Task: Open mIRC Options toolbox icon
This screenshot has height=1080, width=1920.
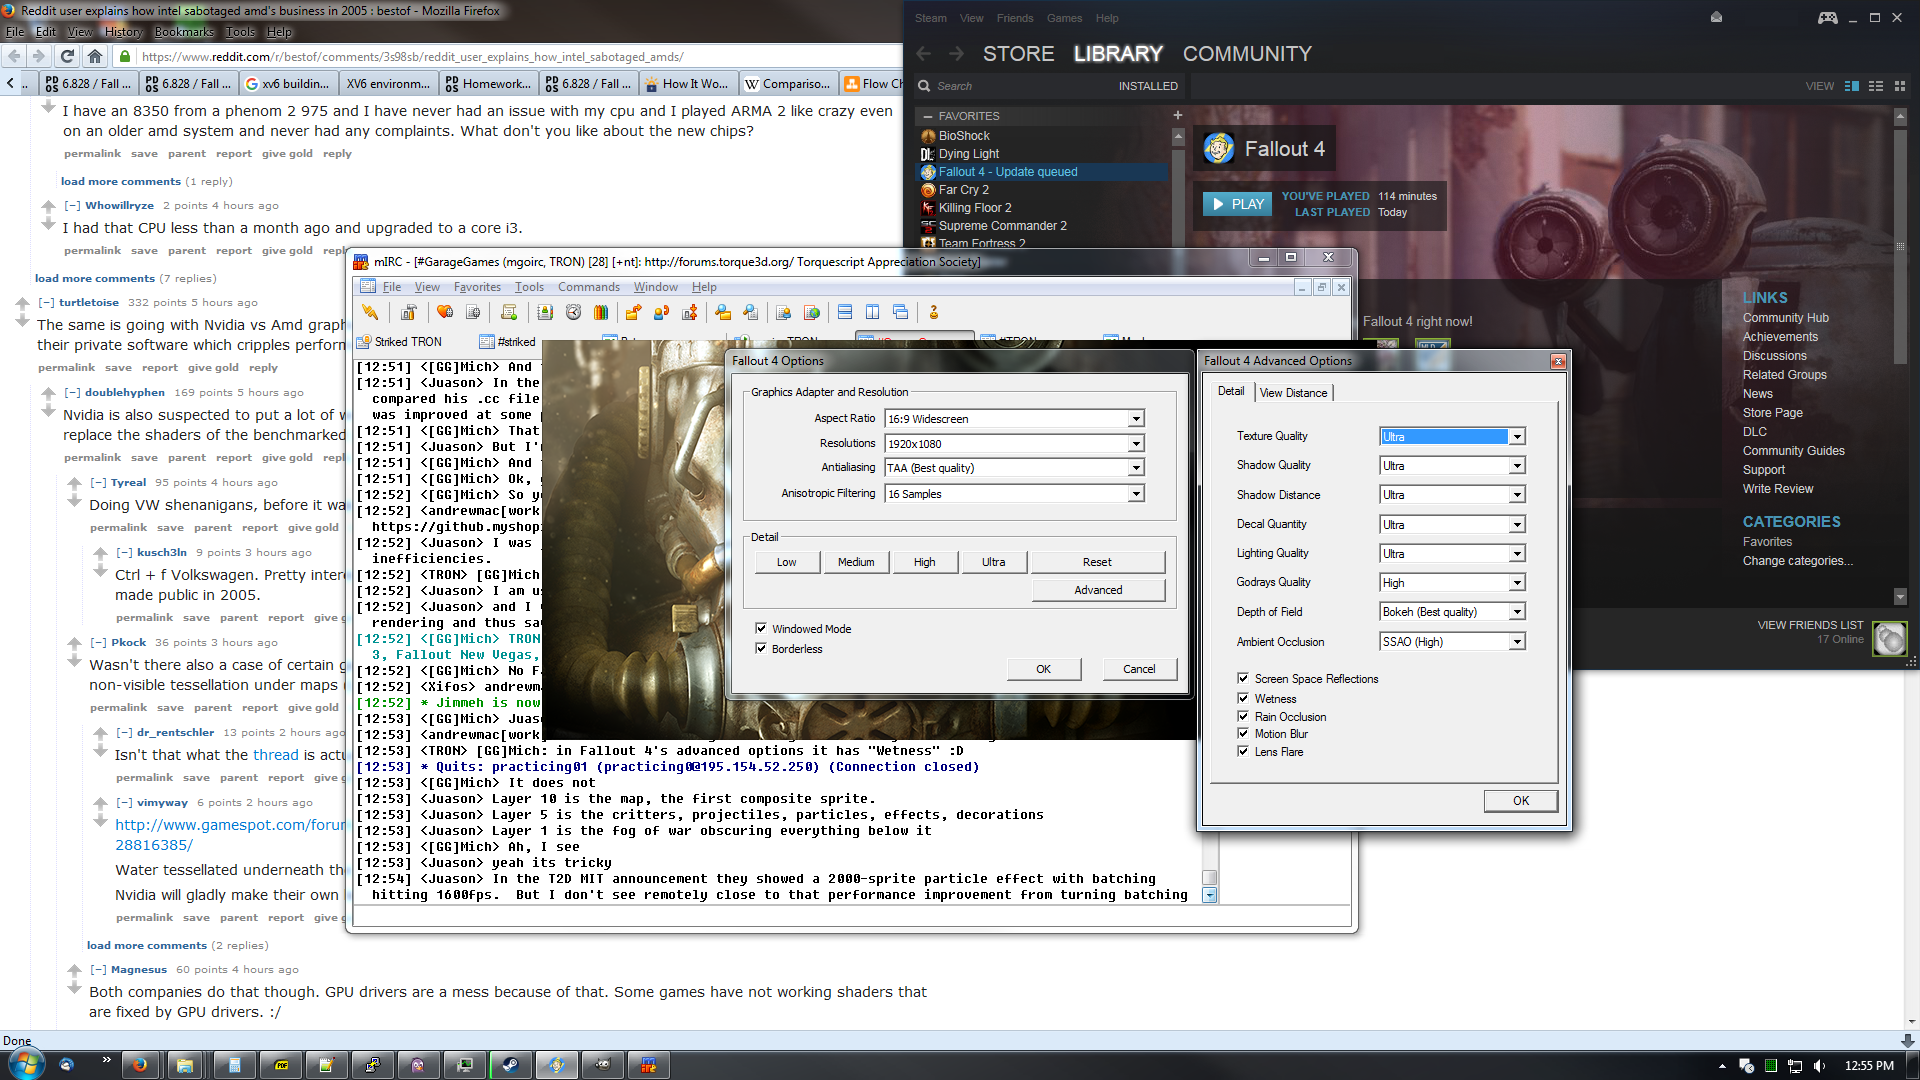Action: (408, 313)
